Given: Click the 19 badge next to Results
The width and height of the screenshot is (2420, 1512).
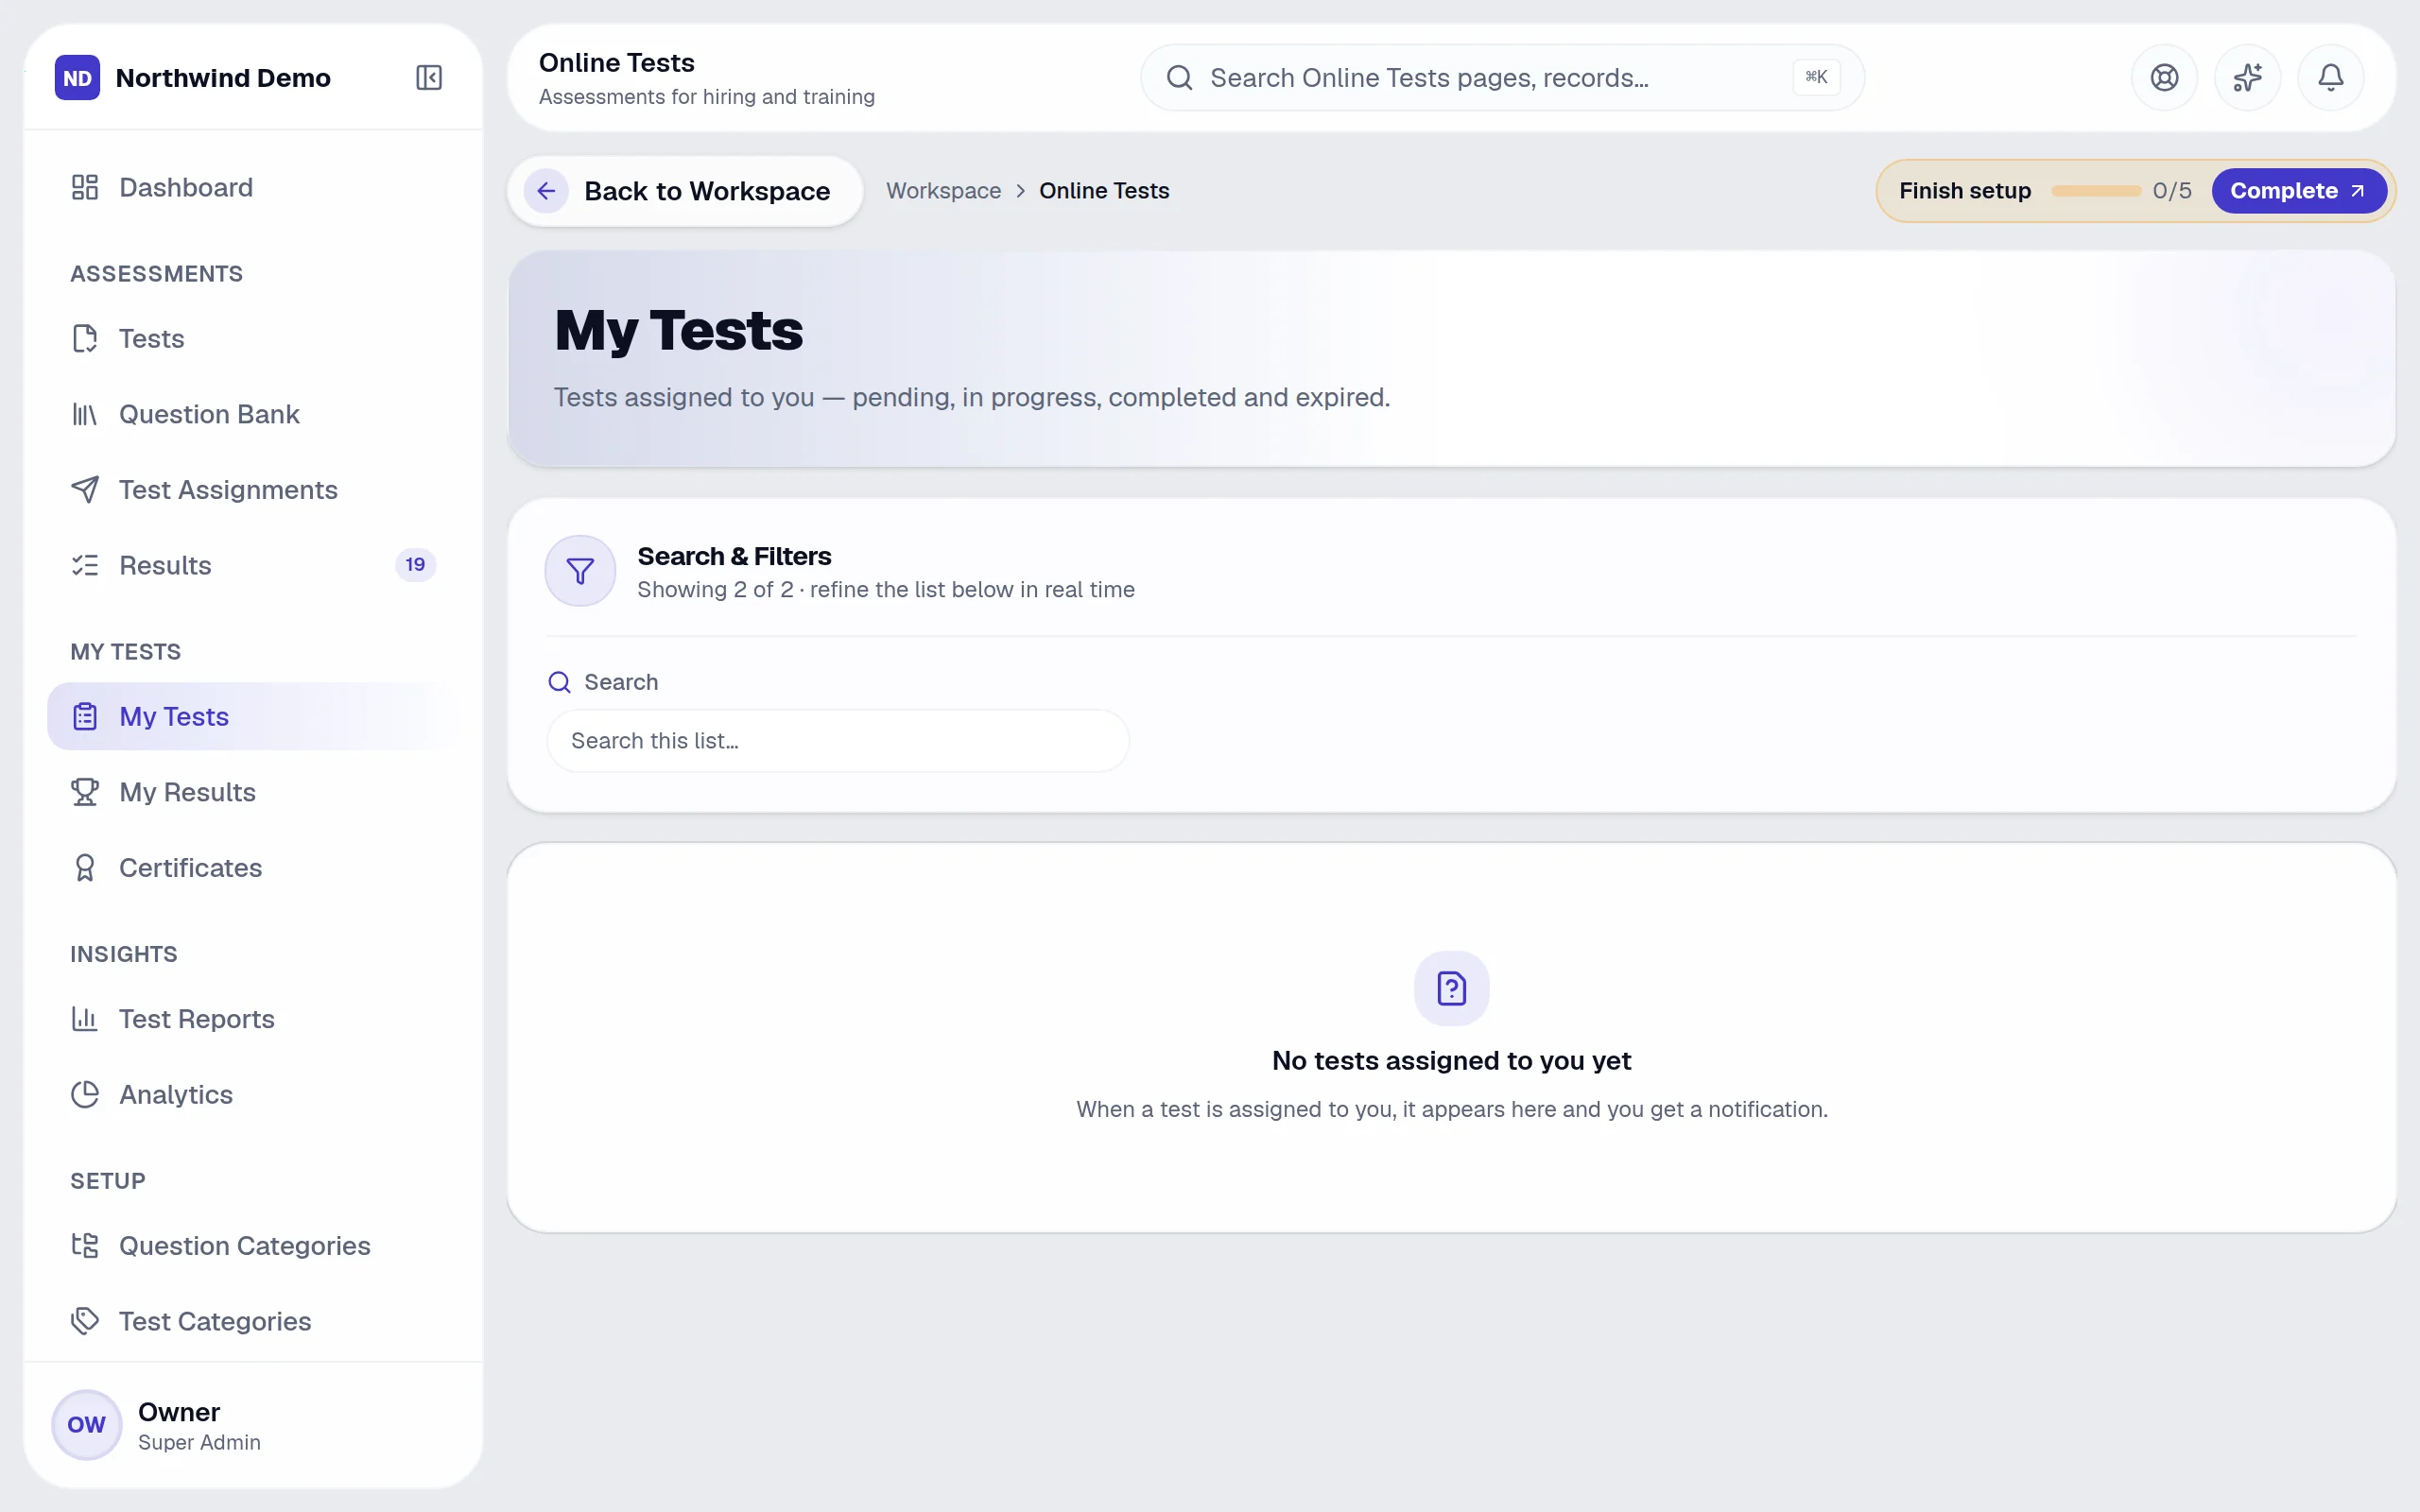Looking at the screenshot, I should point(415,565).
